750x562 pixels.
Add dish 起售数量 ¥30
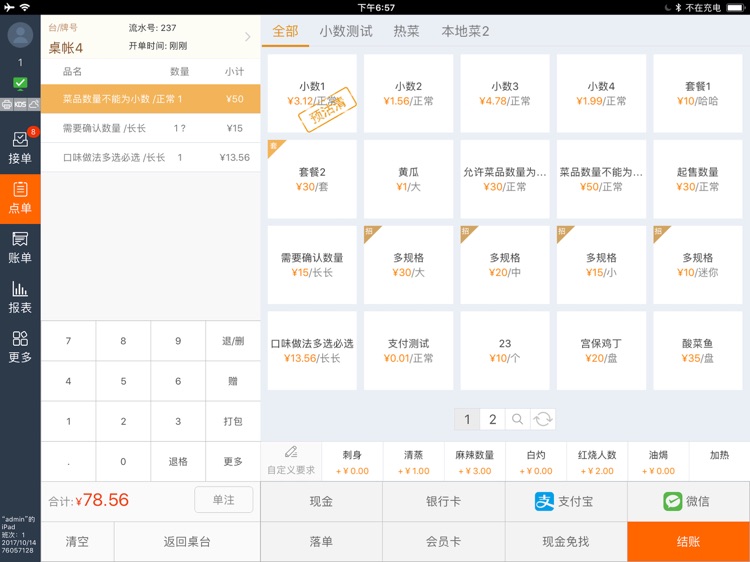click(x=697, y=179)
